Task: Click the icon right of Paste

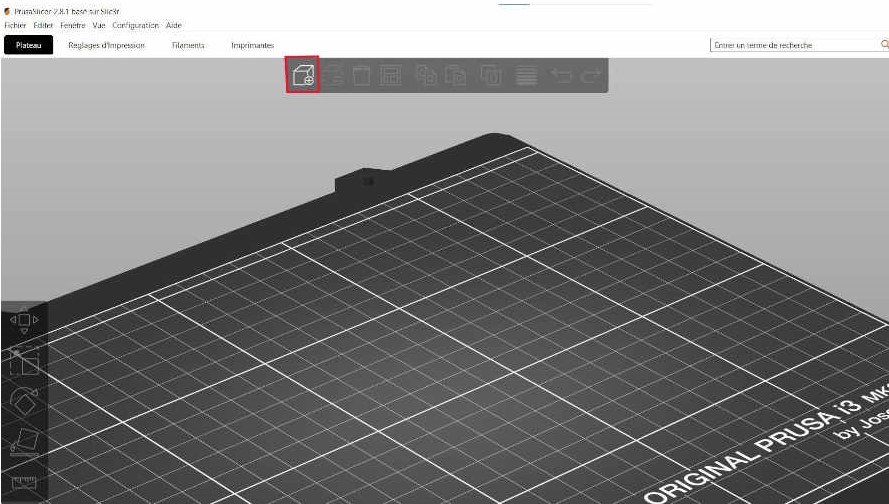Action: pos(491,75)
